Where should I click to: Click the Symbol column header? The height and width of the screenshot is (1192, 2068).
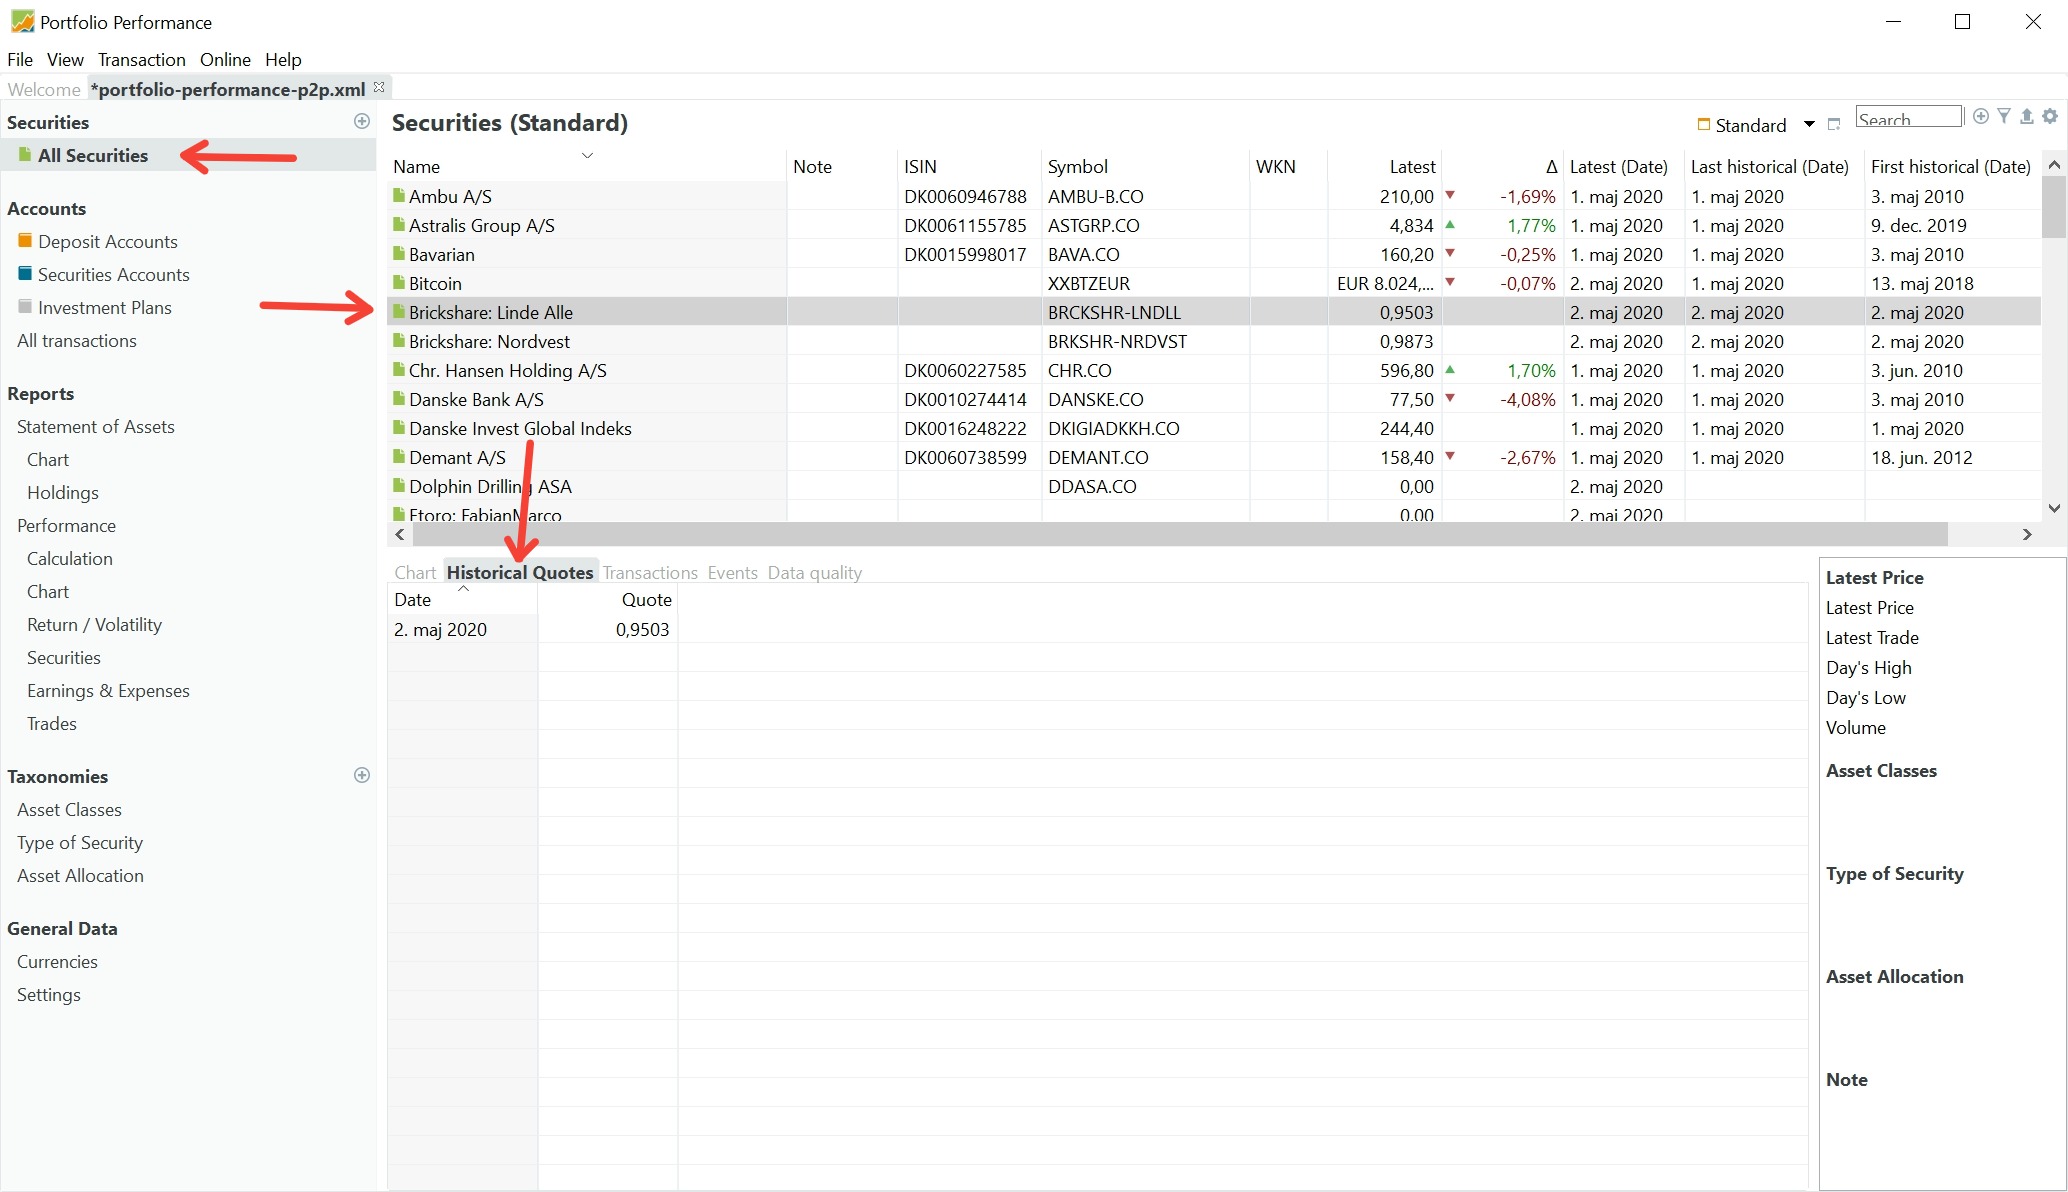[1145, 166]
